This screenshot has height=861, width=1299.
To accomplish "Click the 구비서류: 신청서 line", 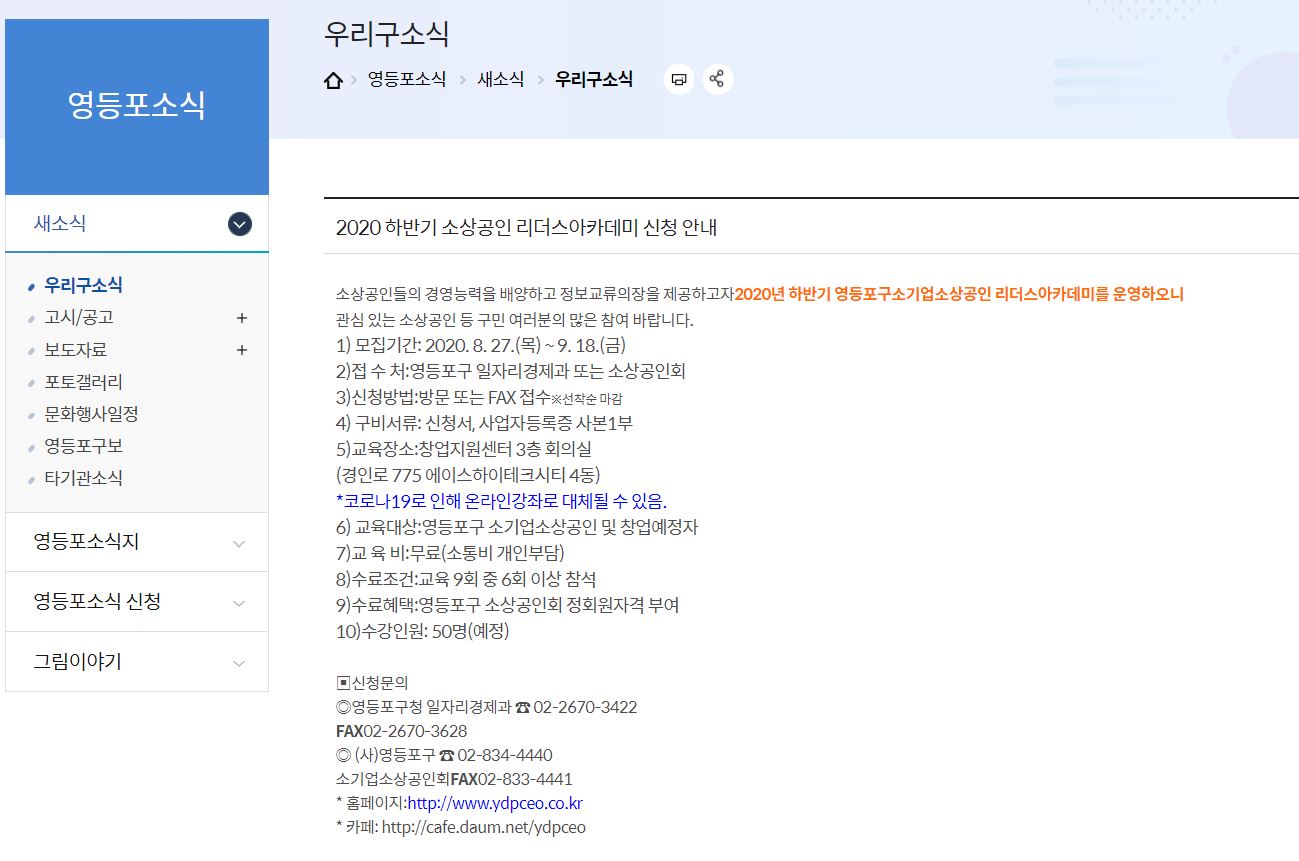I will pos(485,423).
